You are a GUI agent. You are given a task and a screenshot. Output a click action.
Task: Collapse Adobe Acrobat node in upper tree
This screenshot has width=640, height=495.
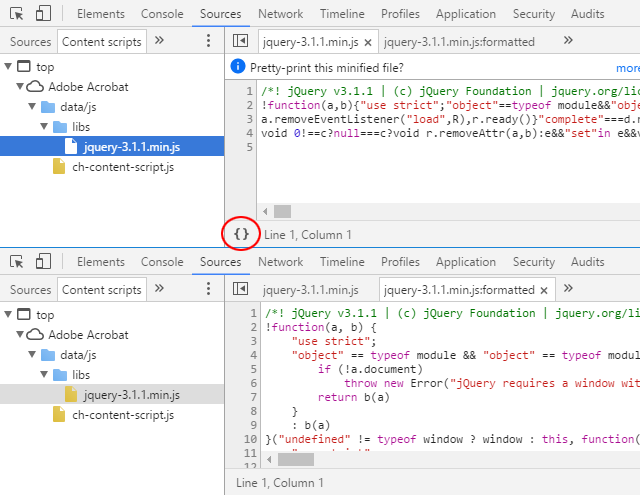(19, 86)
